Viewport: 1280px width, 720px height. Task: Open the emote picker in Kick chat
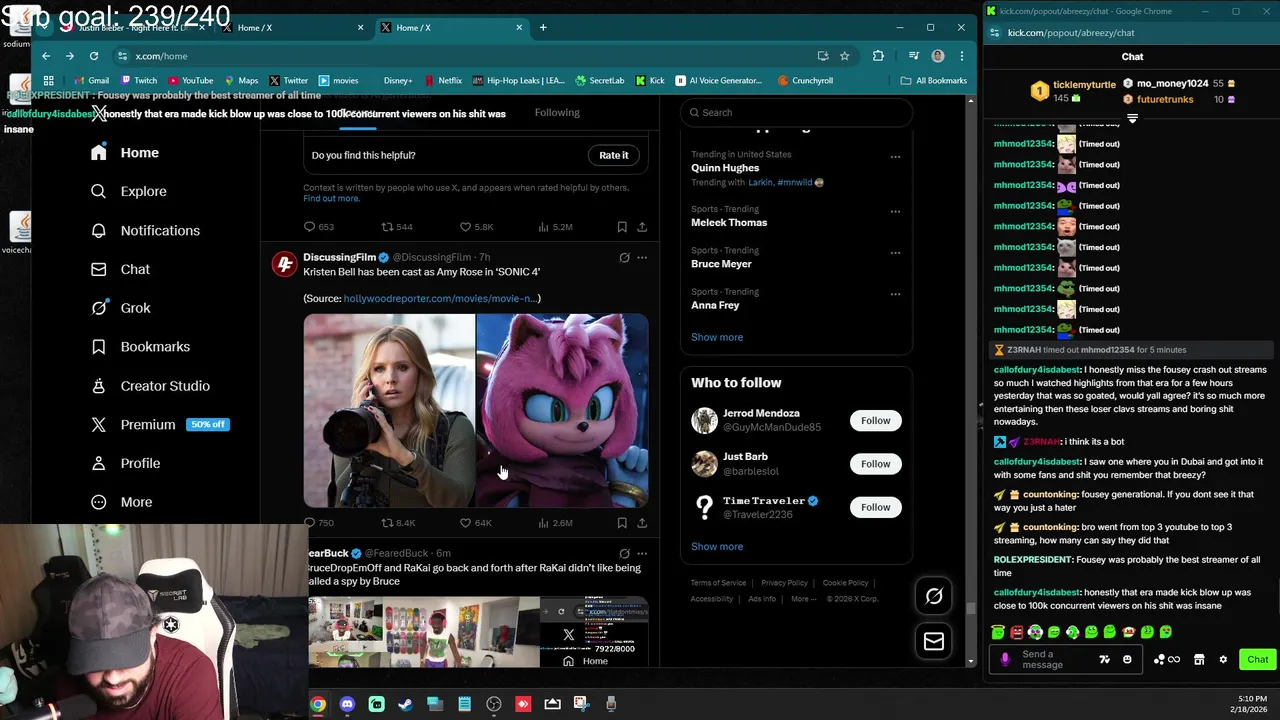pyautogui.click(x=1127, y=660)
